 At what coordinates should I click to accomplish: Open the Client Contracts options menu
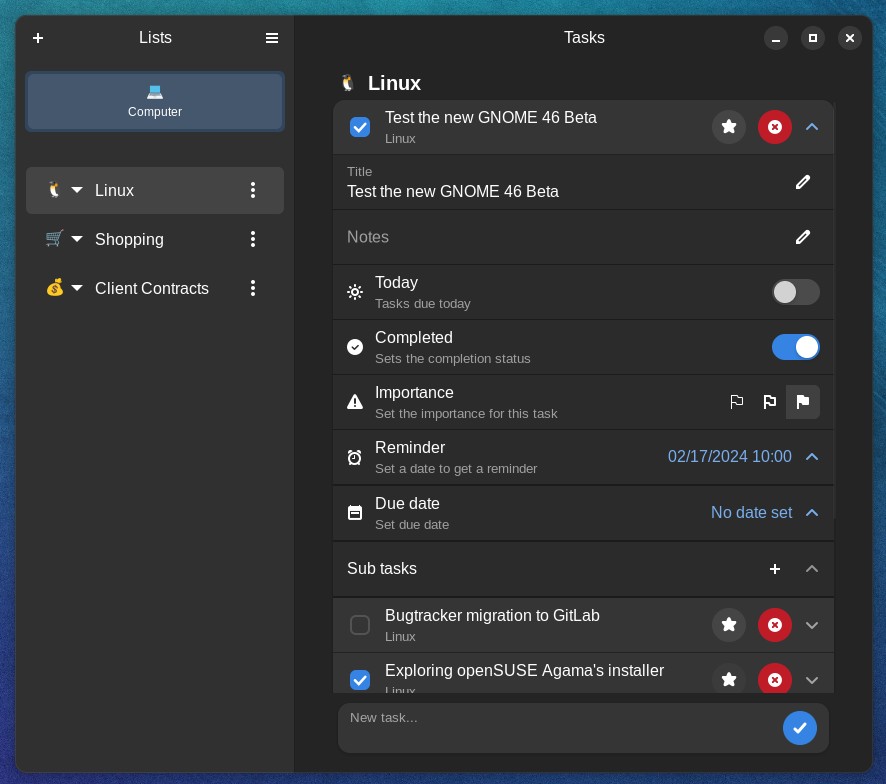click(x=253, y=288)
